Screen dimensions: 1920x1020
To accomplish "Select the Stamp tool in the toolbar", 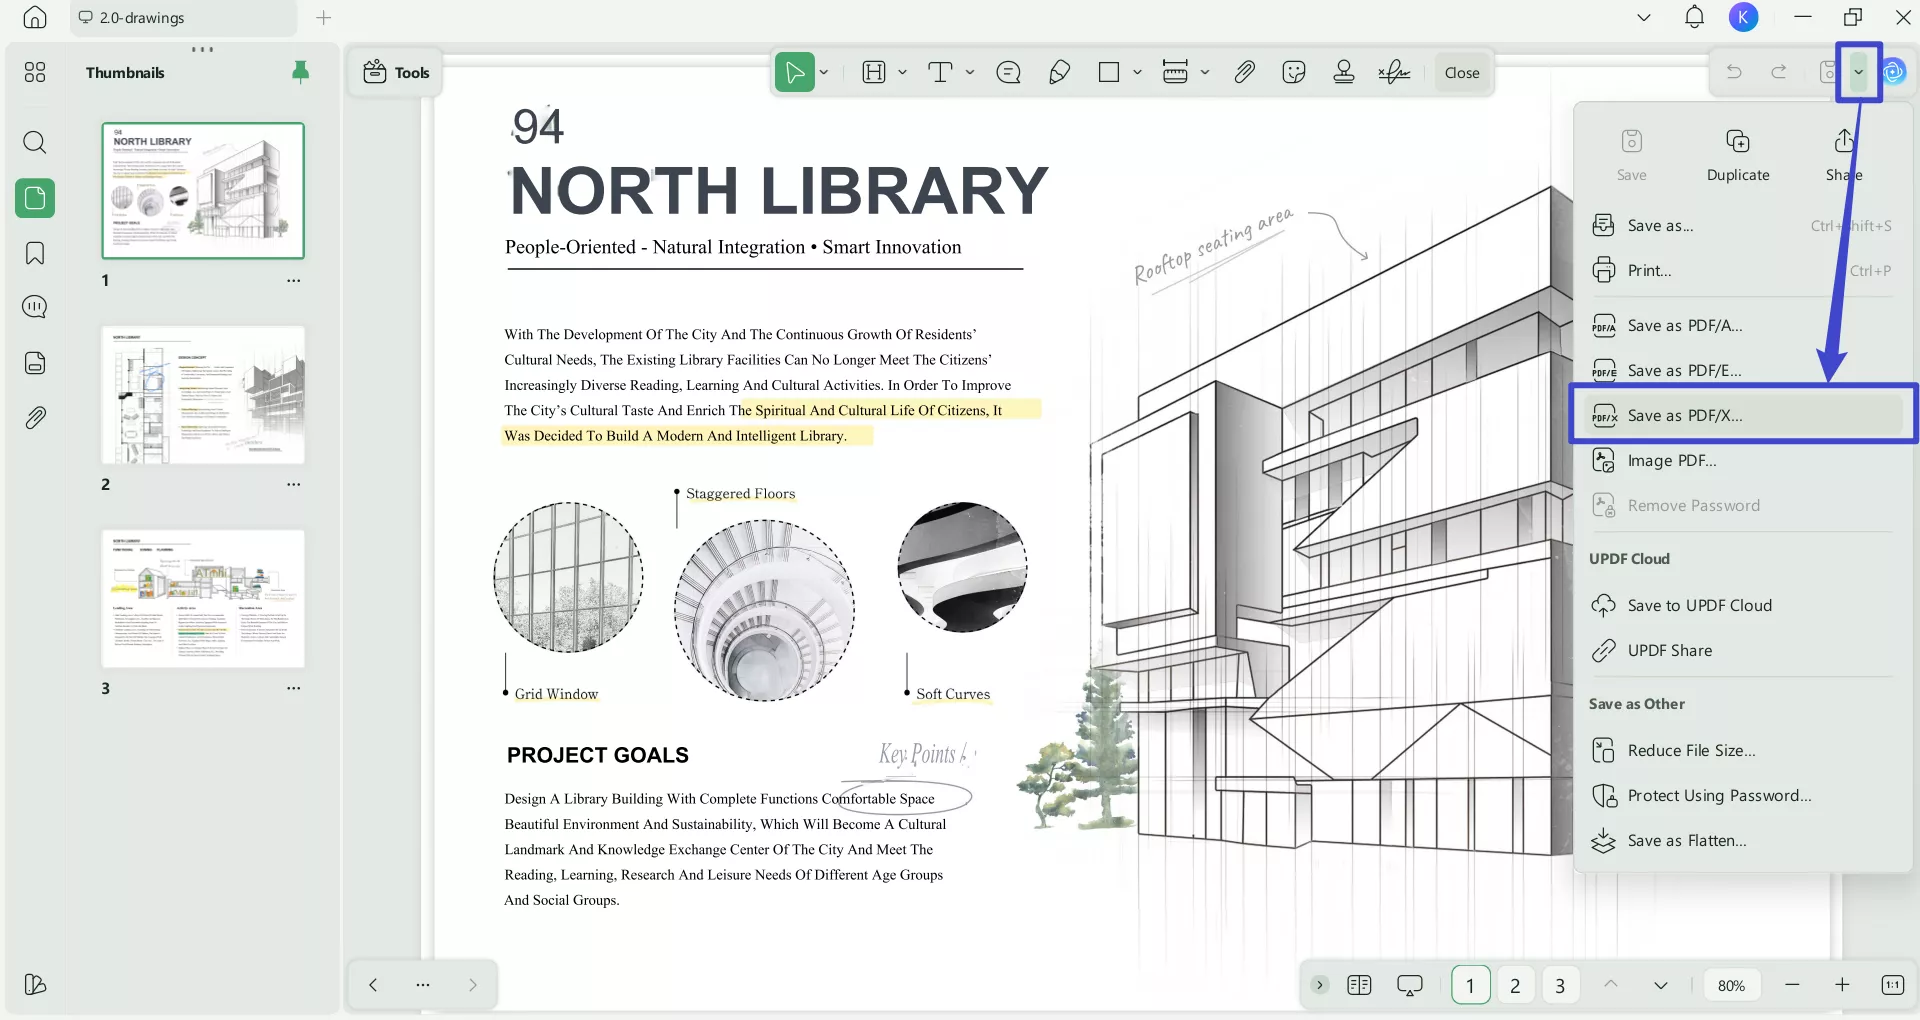I will pyautogui.click(x=1343, y=72).
